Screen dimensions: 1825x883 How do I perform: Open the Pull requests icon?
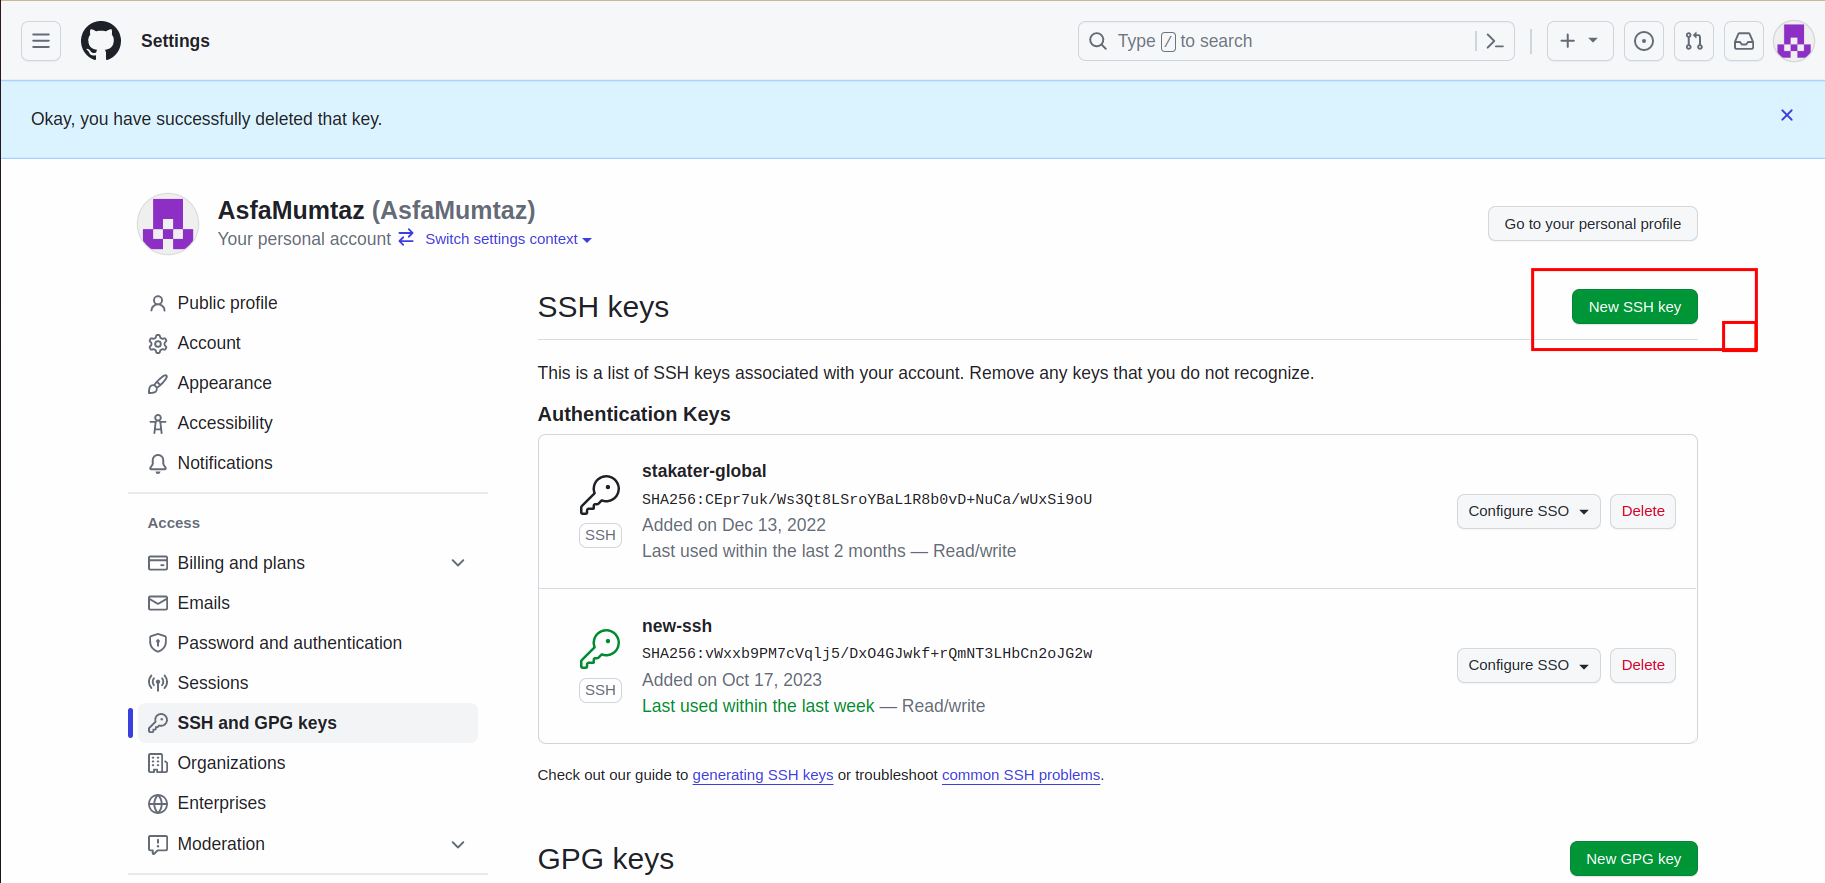coord(1694,41)
